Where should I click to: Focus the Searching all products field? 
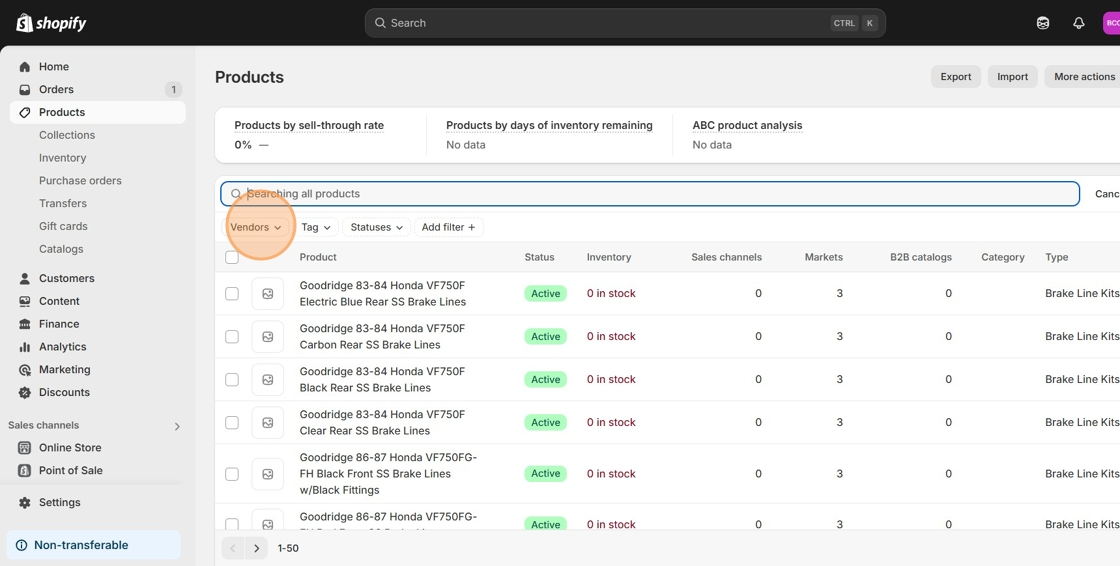[x=650, y=194]
